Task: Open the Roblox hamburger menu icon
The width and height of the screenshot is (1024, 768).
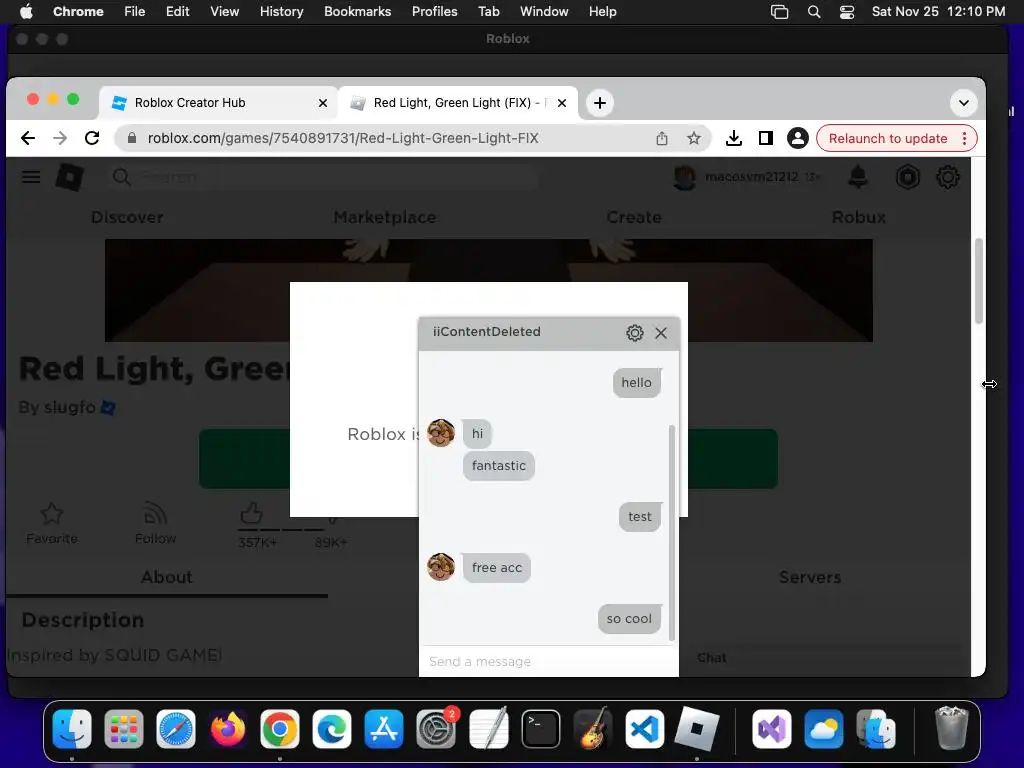Action: click(x=31, y=177)
